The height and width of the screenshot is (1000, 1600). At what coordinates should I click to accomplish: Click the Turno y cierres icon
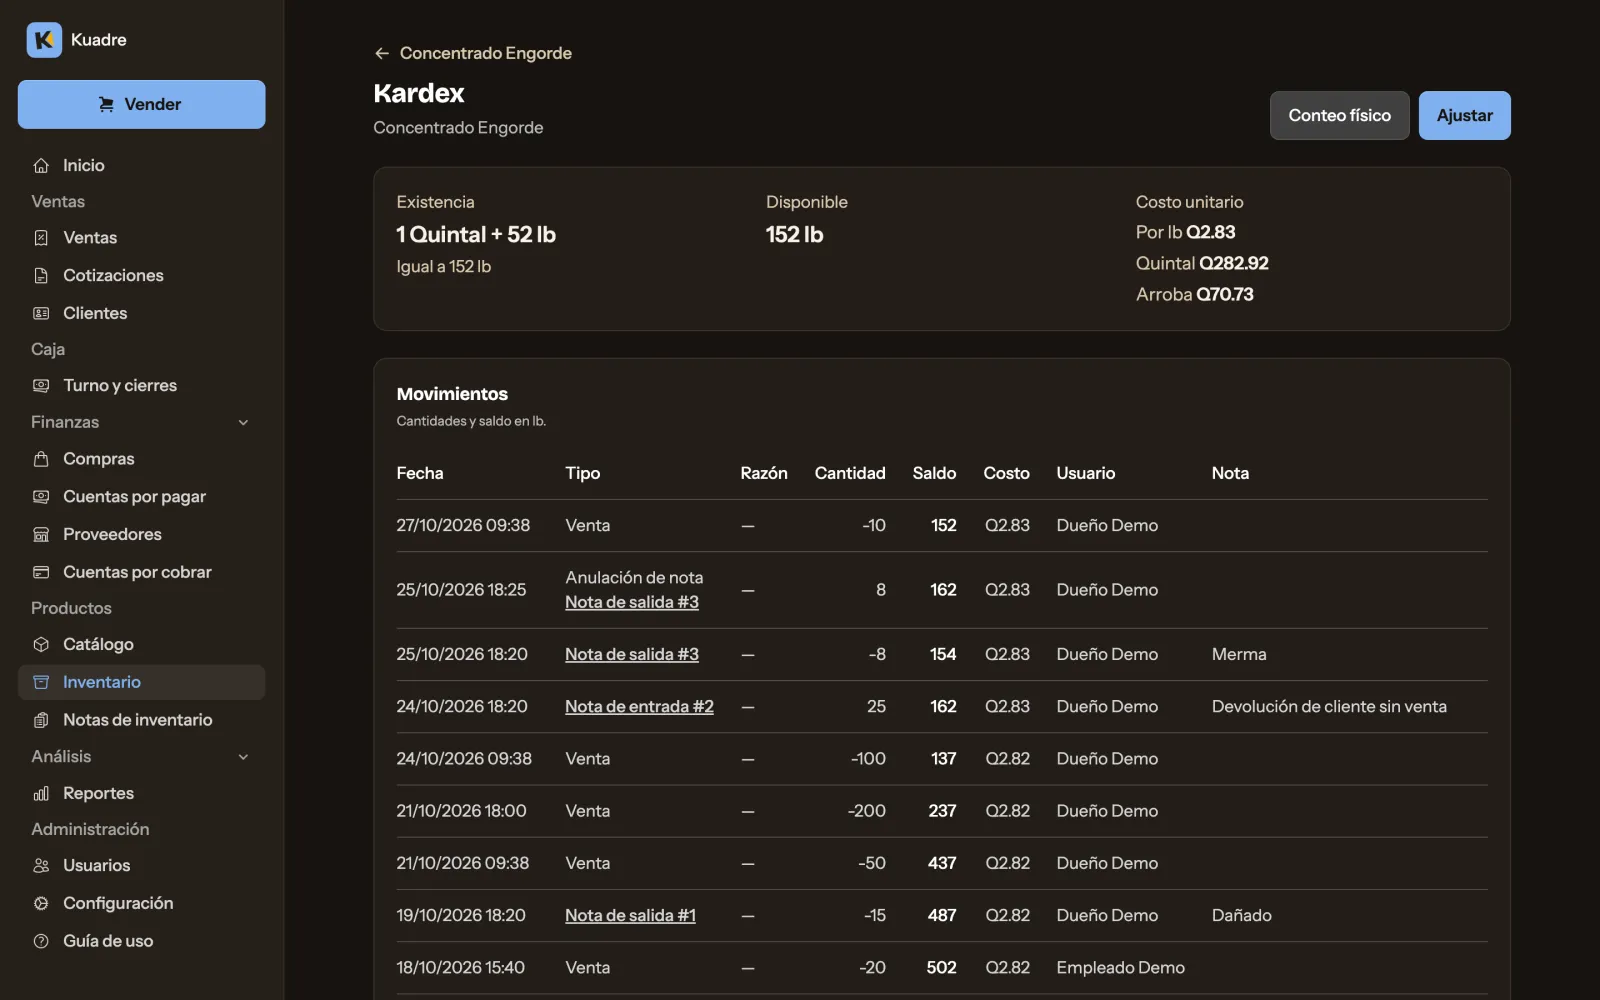pos(41,386)
